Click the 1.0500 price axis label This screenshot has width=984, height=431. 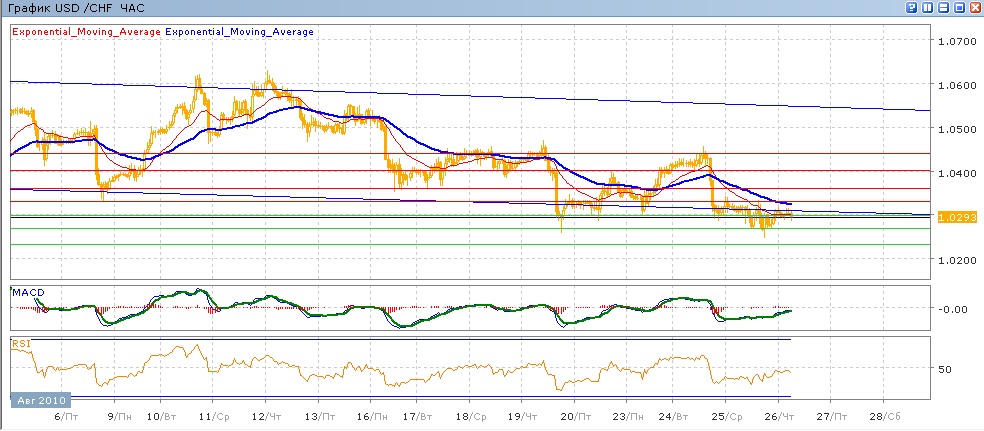956,129
